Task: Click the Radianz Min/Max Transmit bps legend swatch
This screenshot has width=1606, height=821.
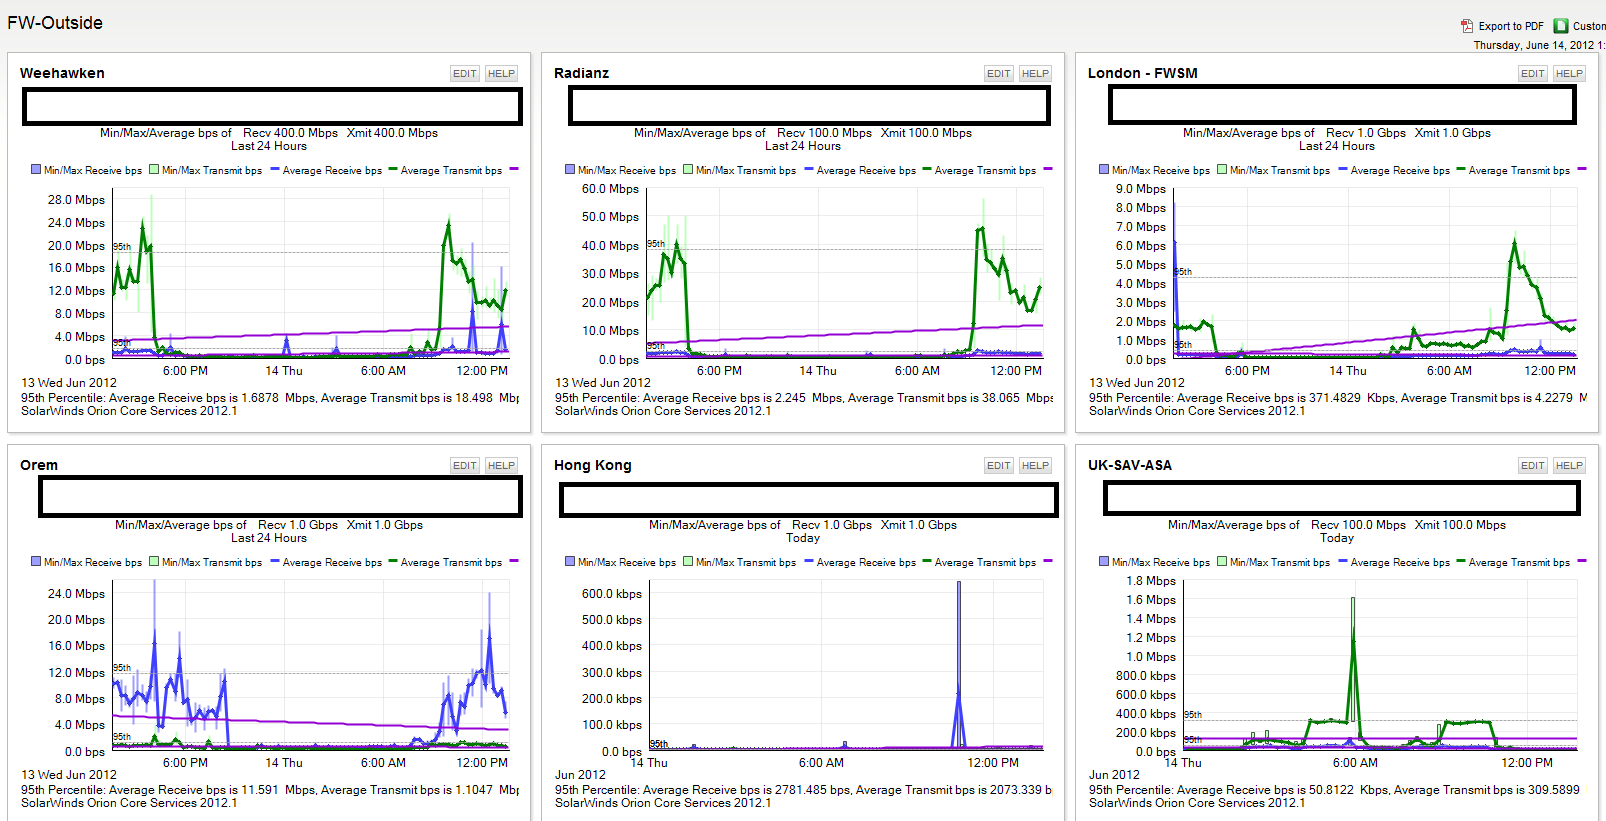Action: point(688,170)
